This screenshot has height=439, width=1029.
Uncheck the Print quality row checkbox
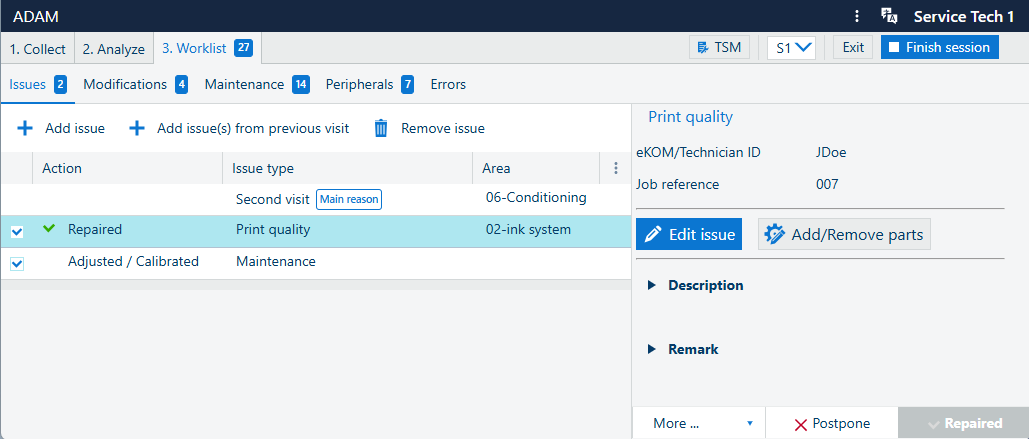pos(17,231)
